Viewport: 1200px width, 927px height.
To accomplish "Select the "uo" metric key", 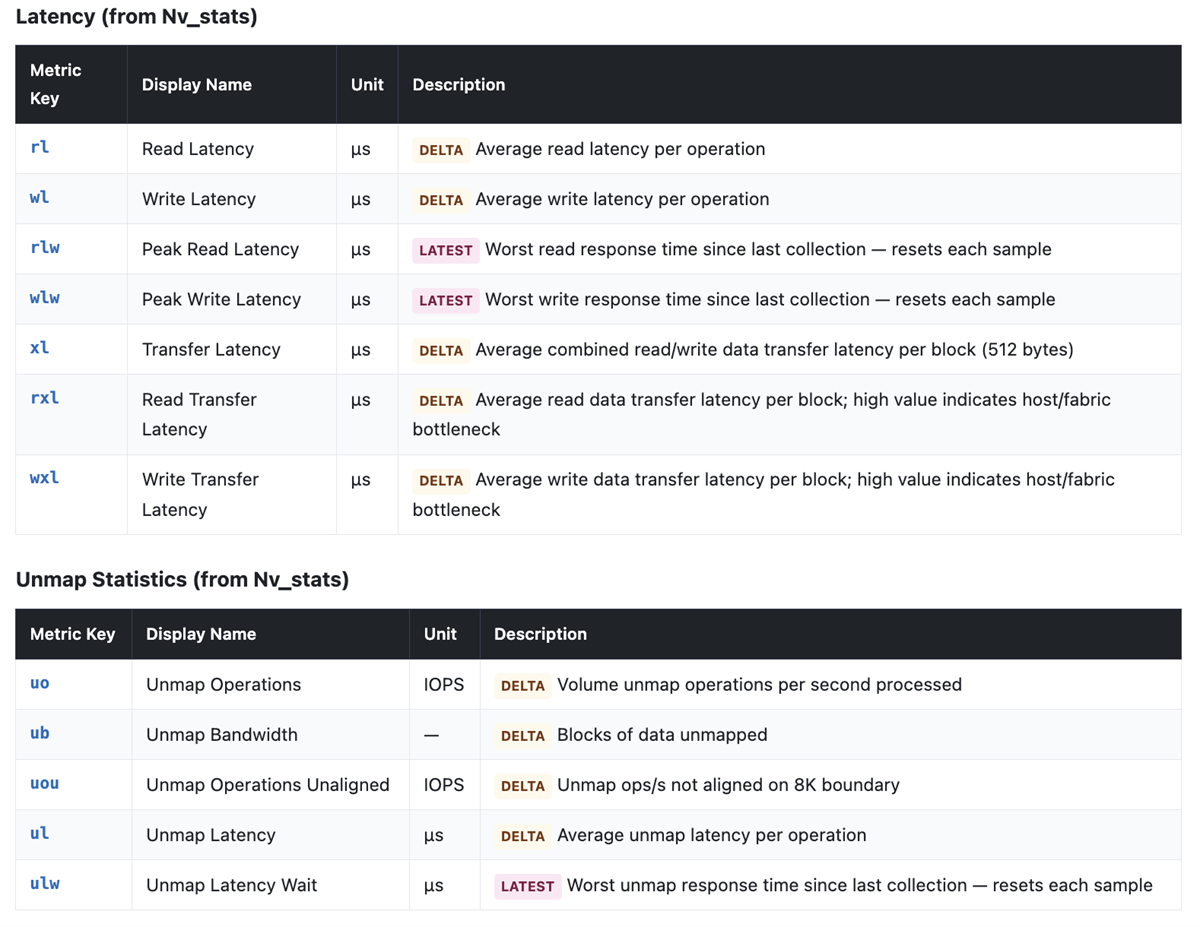I will click(40, 684).
